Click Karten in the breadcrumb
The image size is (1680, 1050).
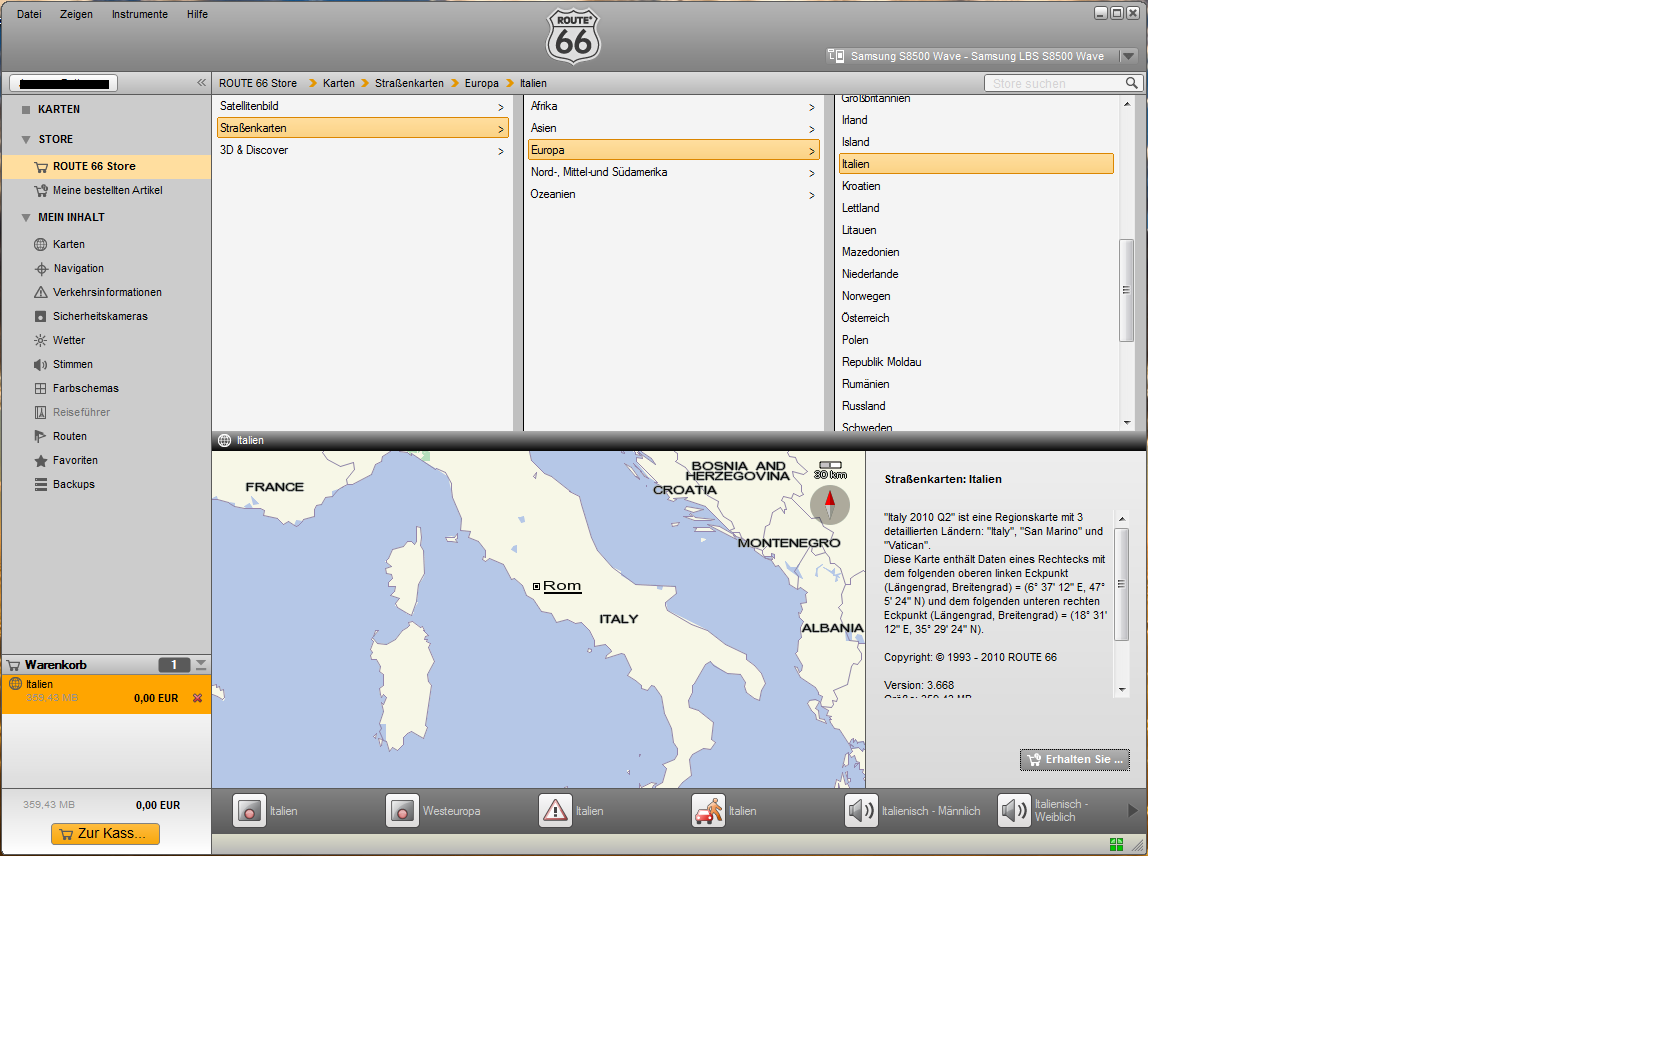[339, 83]
